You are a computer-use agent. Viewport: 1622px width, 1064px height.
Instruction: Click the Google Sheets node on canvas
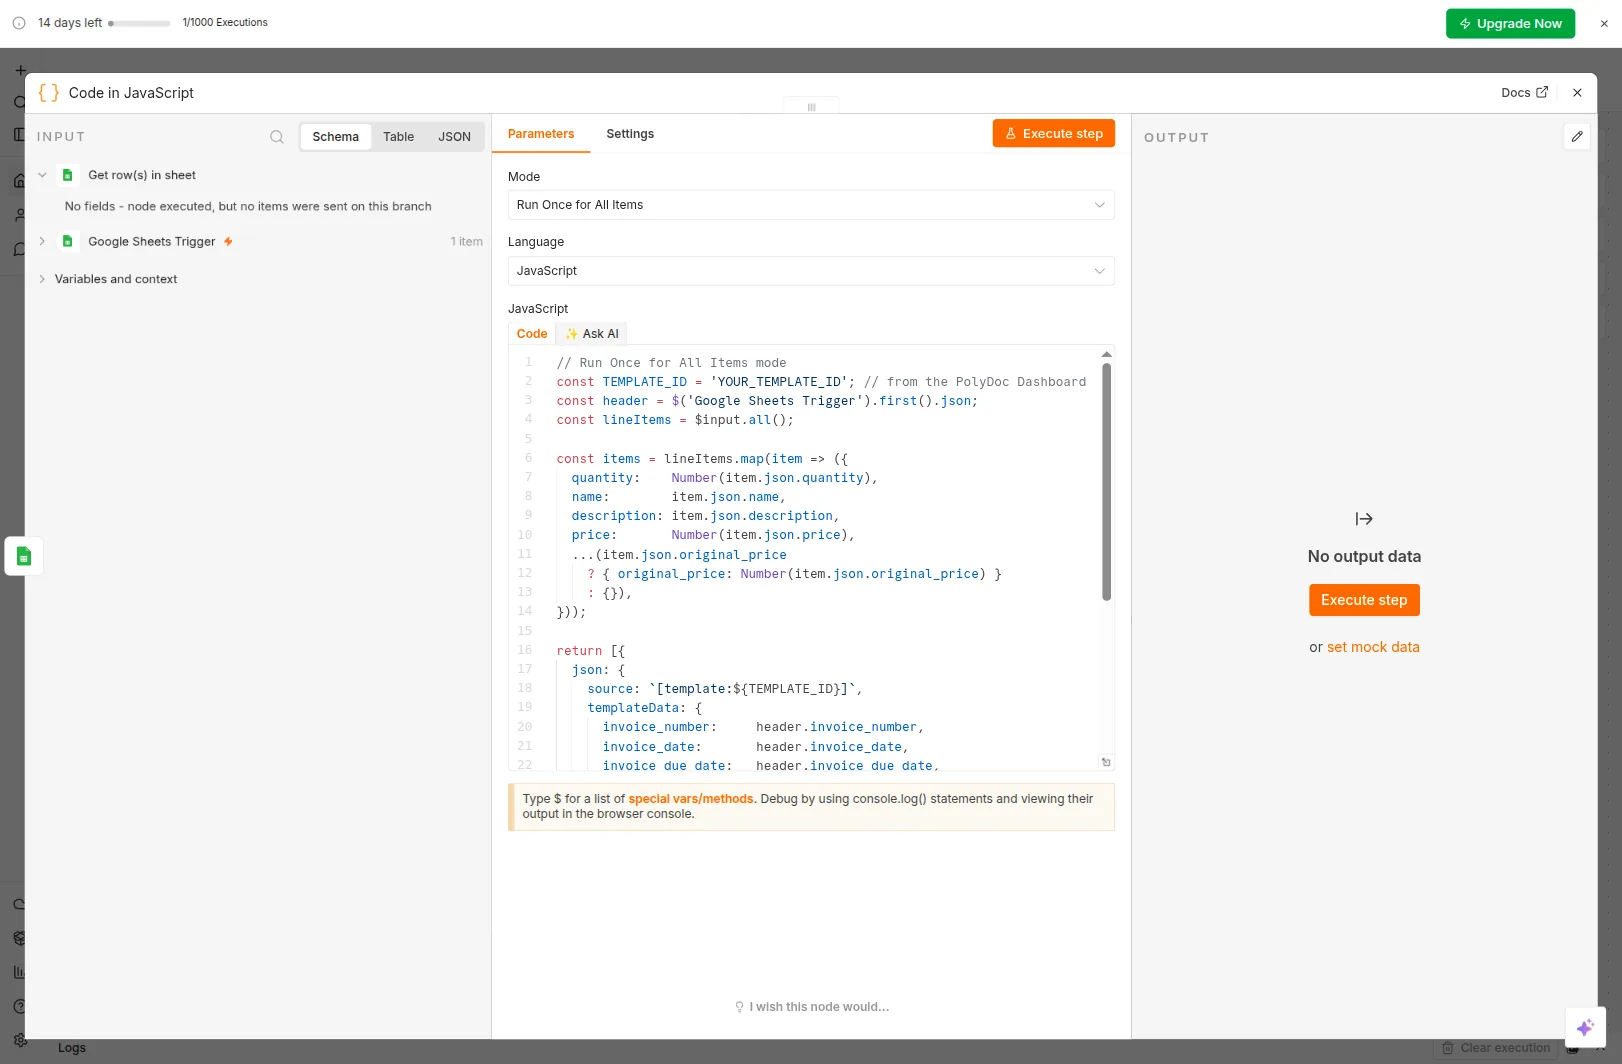click(24, 556)
